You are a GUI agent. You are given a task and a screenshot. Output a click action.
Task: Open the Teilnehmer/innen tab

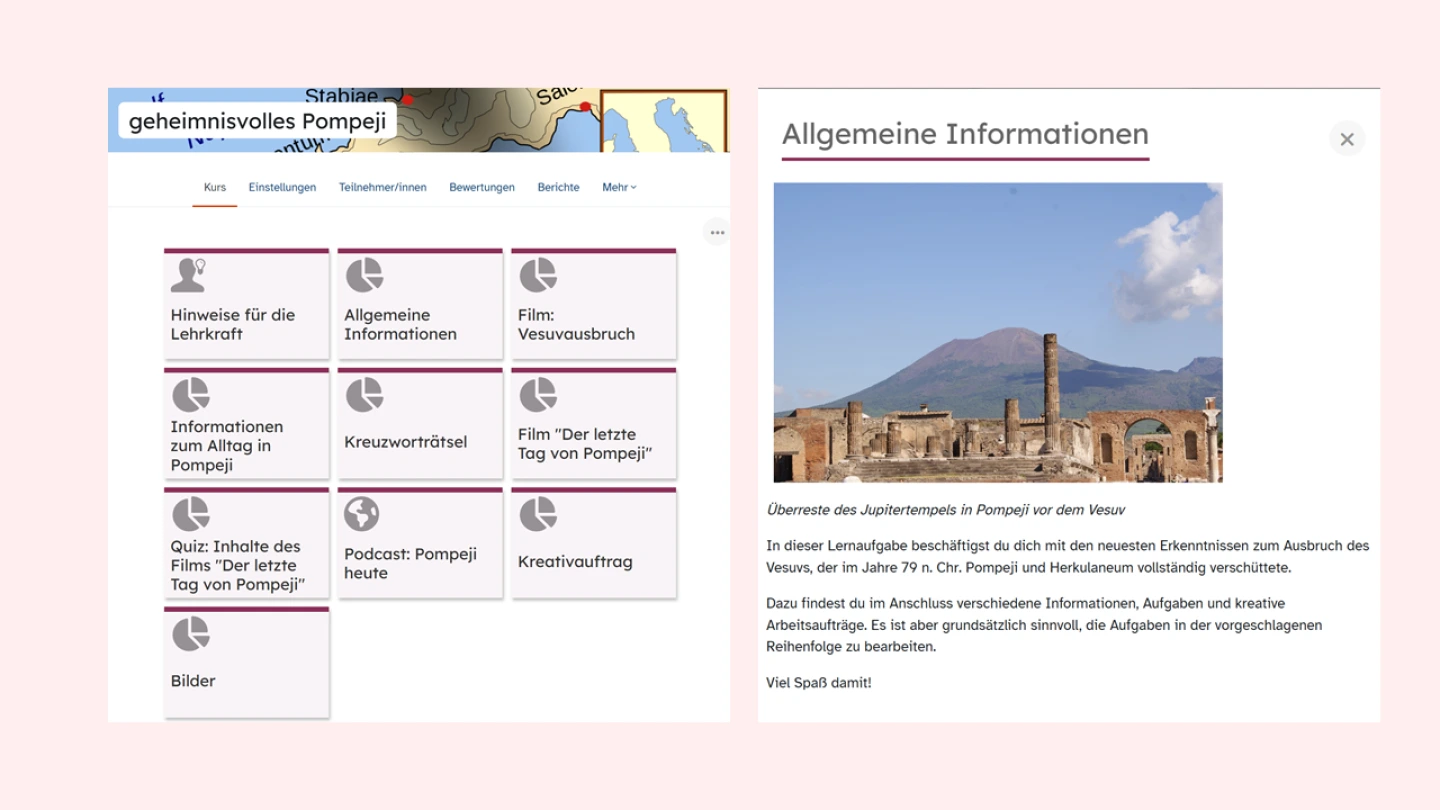(x=382, y=187)
